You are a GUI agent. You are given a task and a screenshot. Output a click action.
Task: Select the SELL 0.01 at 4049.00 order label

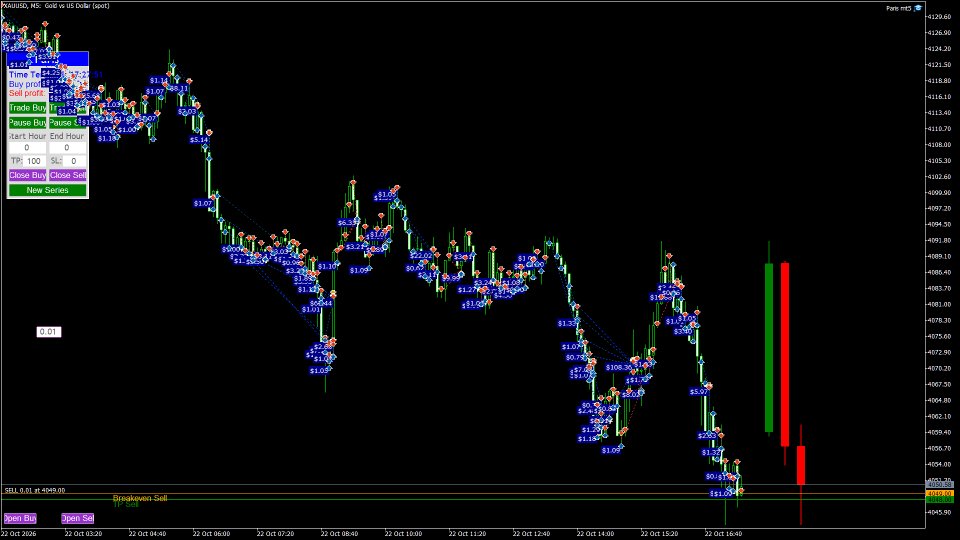coord(35,490)
